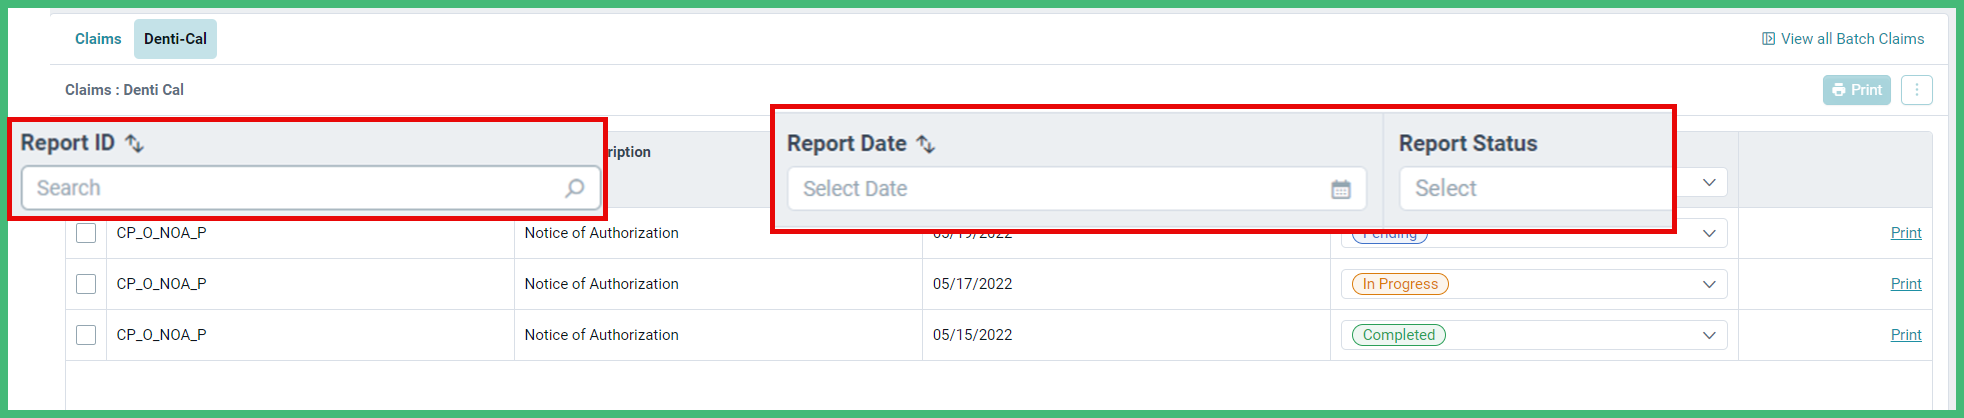This screenshot has width=1964, height=418.
Task: Sort by Report Date using arrows icon
Action: coord(926,144)
